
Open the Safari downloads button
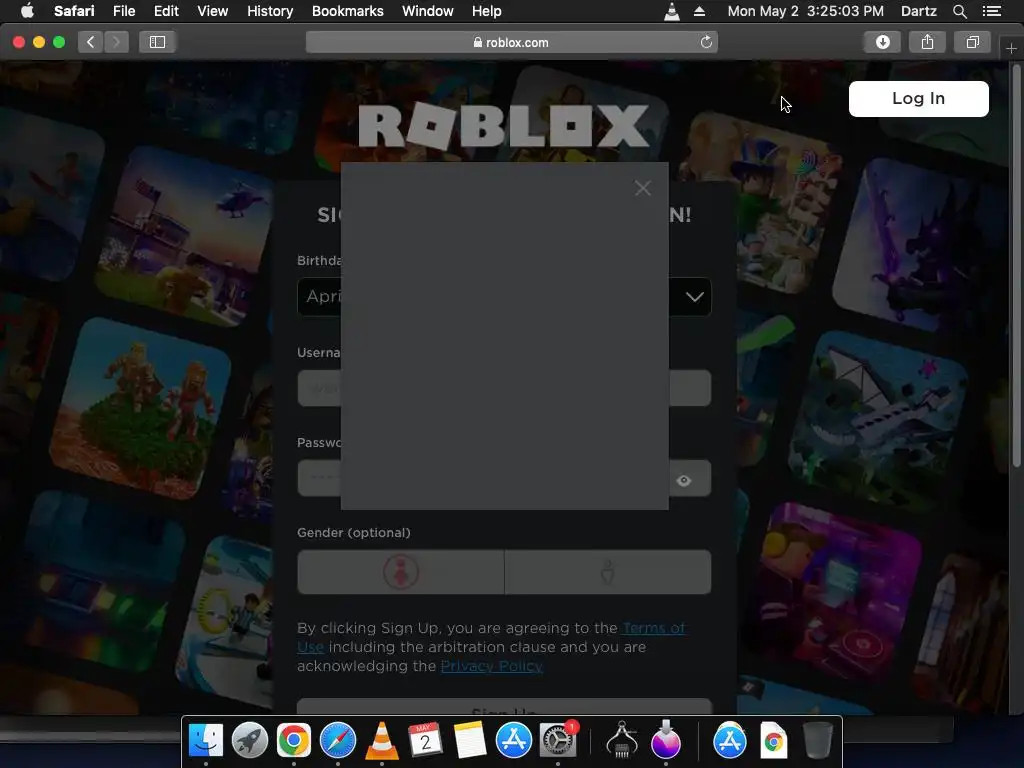pos(882,42)
